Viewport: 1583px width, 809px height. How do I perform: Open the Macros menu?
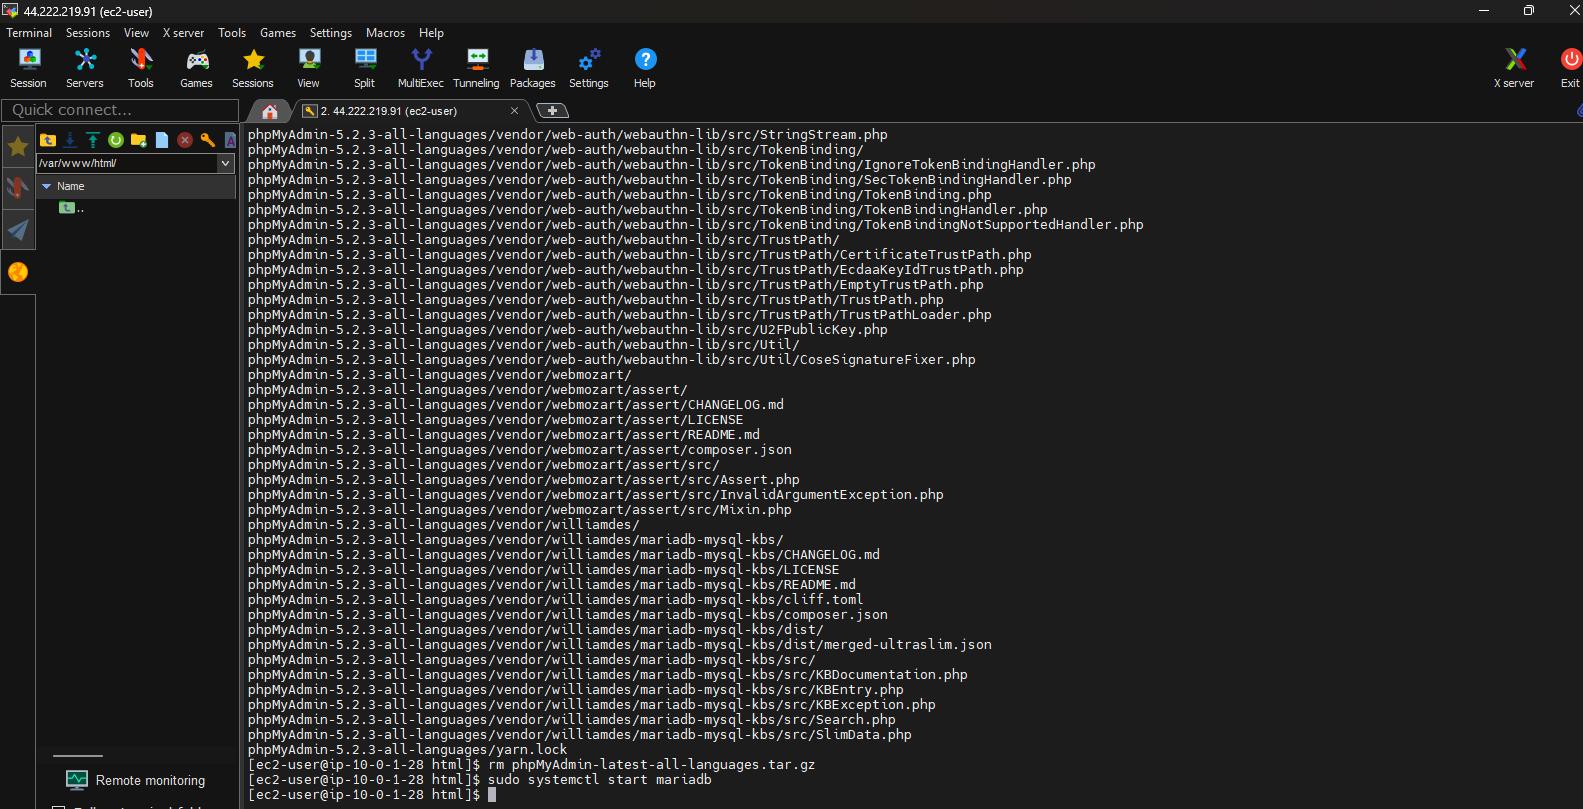pyautogui.click(x=385, y=33)
